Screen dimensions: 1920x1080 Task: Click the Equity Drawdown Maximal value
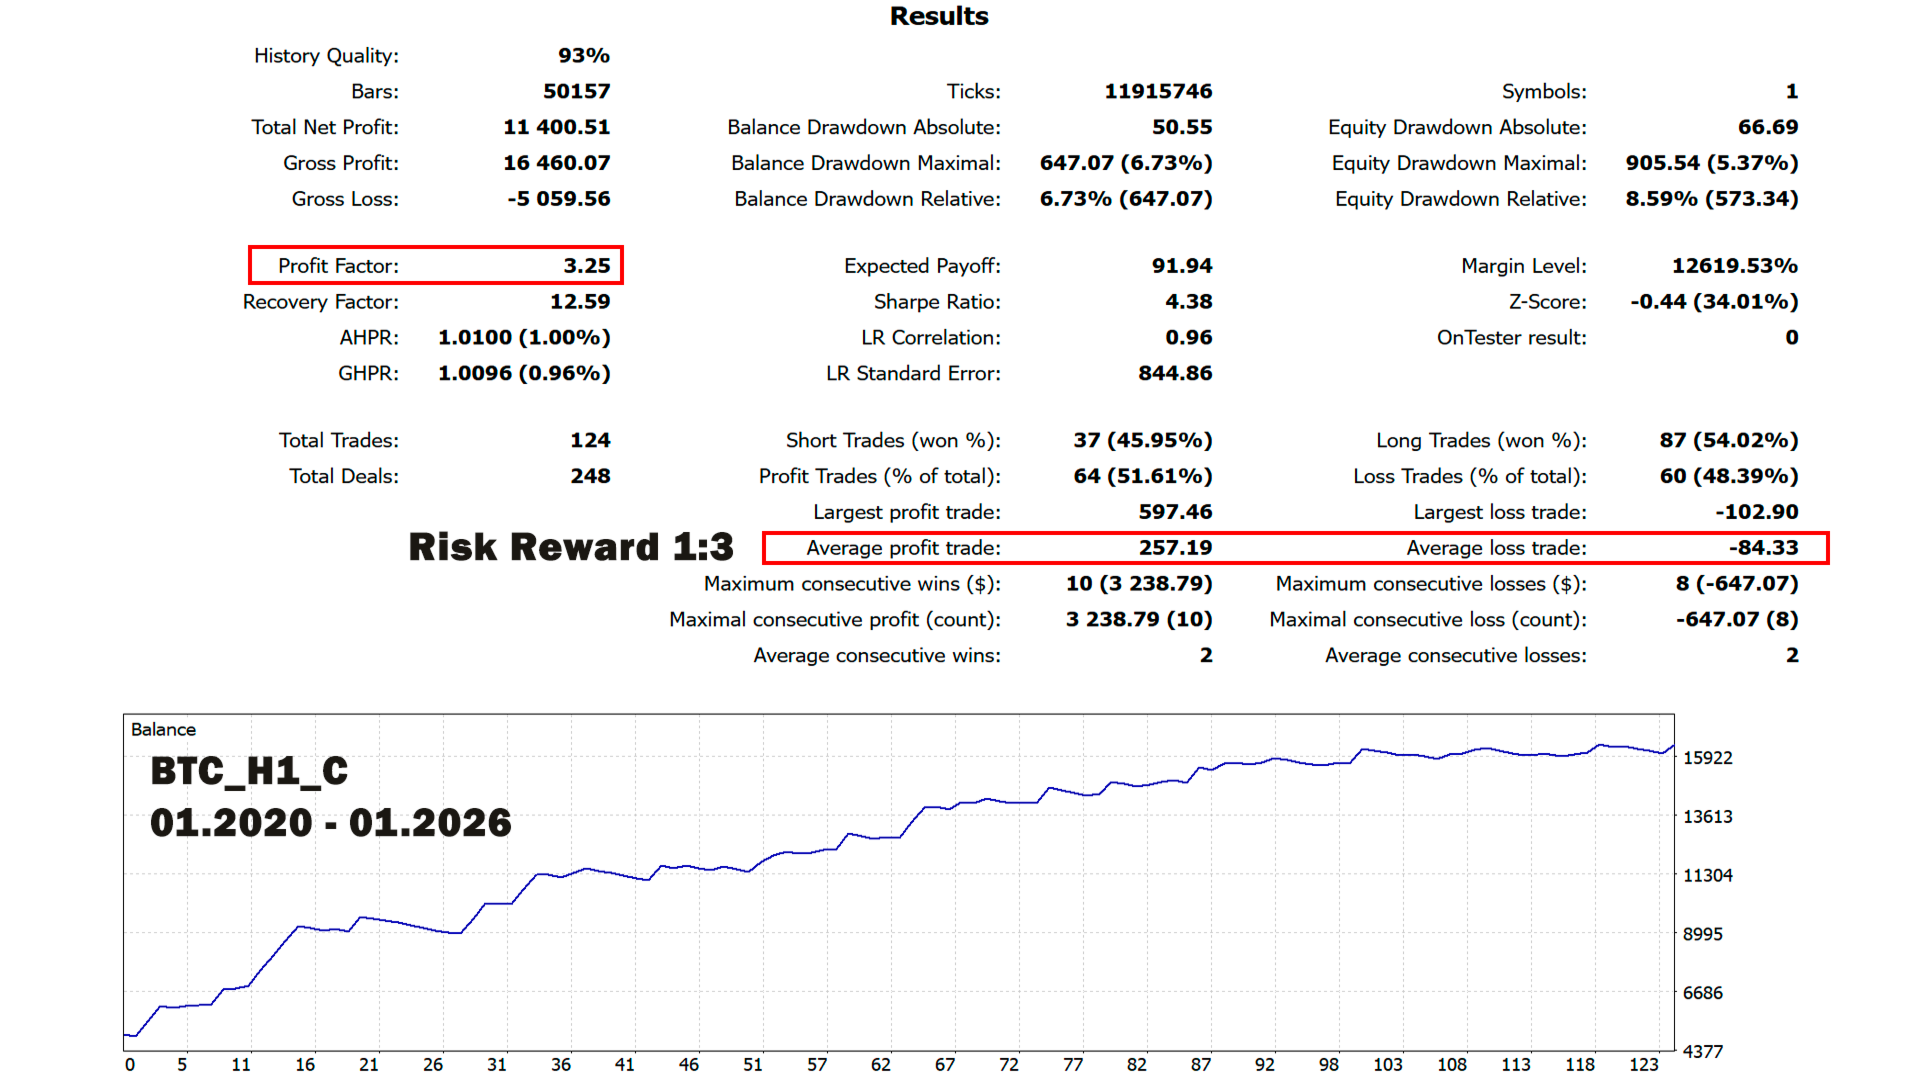pyautogui.click(x=1711, y=163)
